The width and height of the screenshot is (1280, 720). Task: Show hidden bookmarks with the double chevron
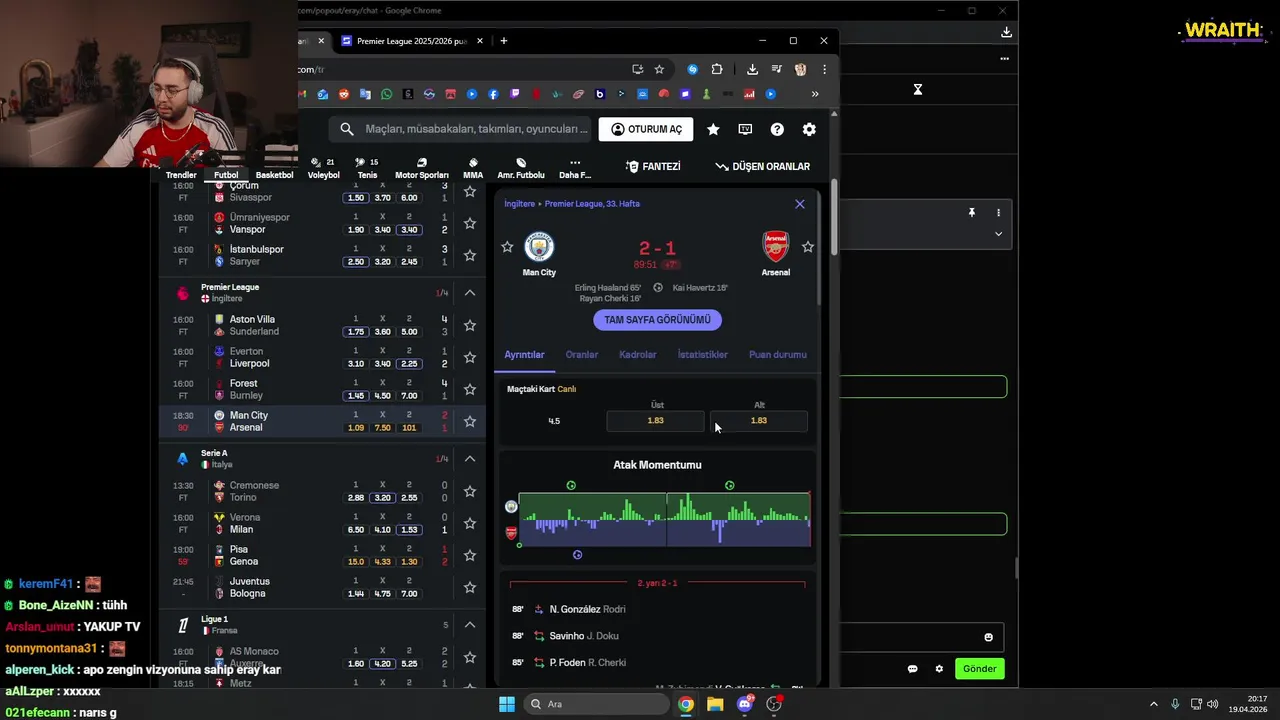pos(815,94)
